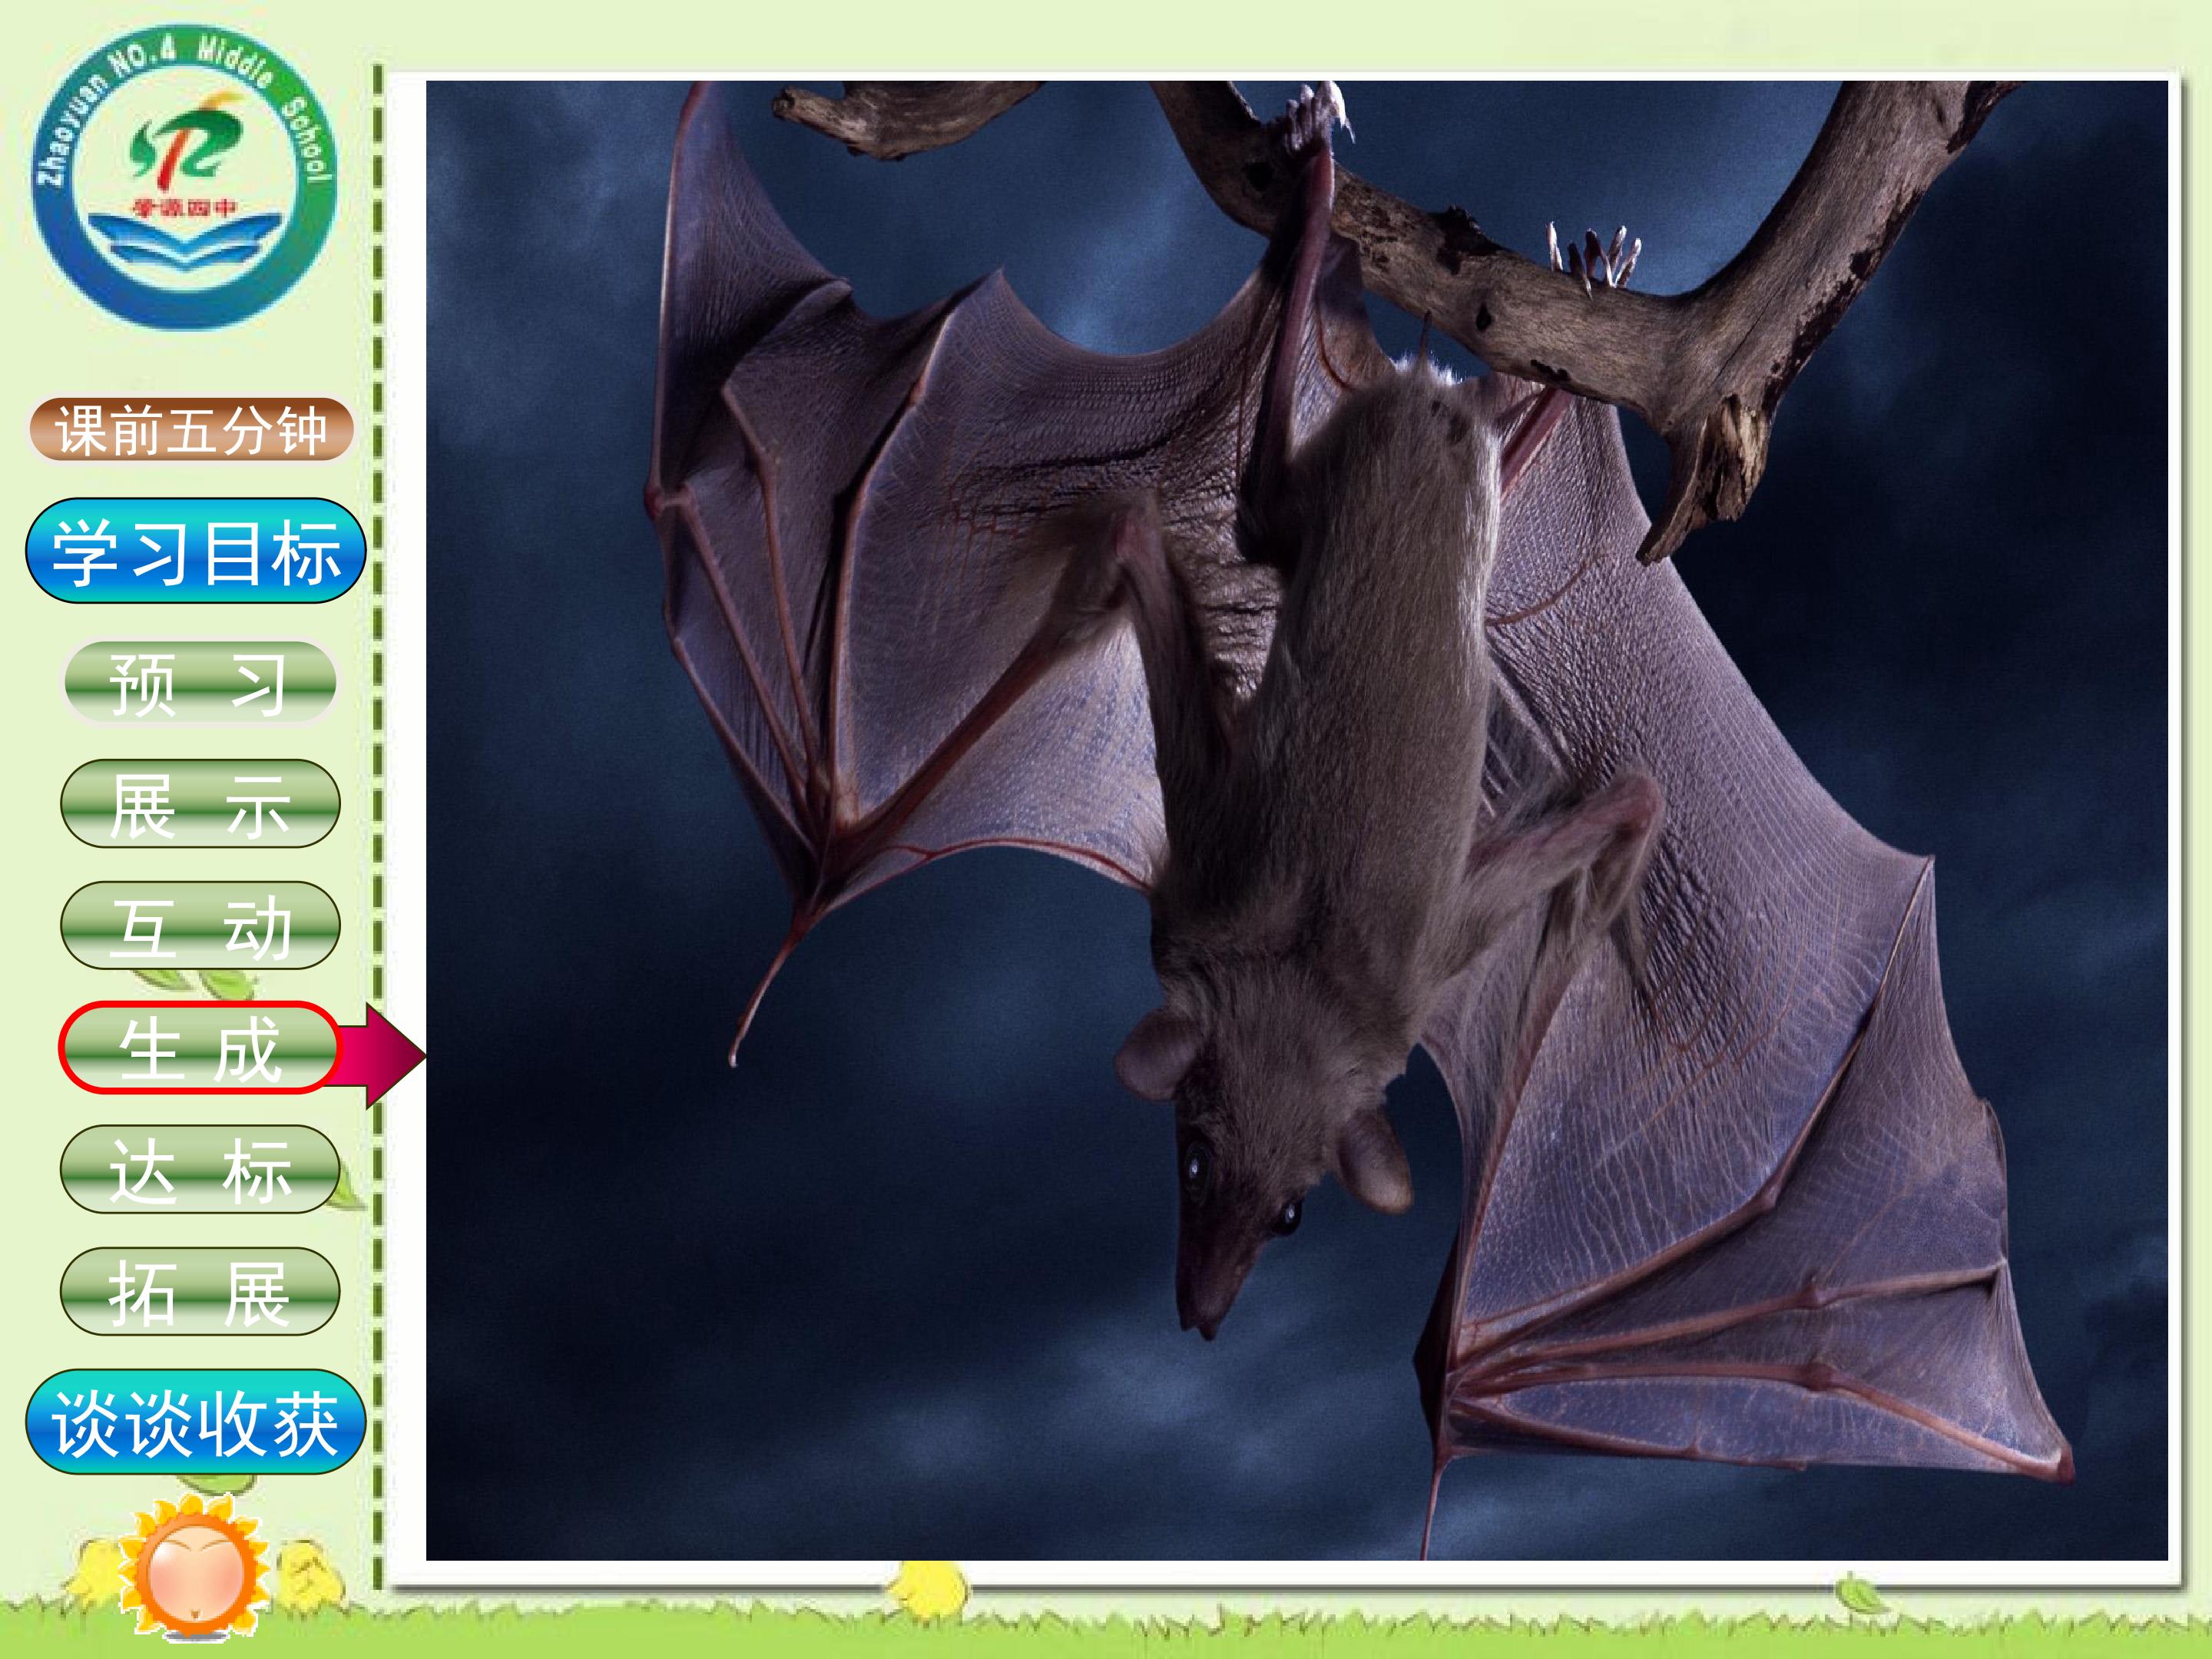Go to 学习目标 section
2212x1659 pixels.
pyautogui.click(x=196, y=551)
